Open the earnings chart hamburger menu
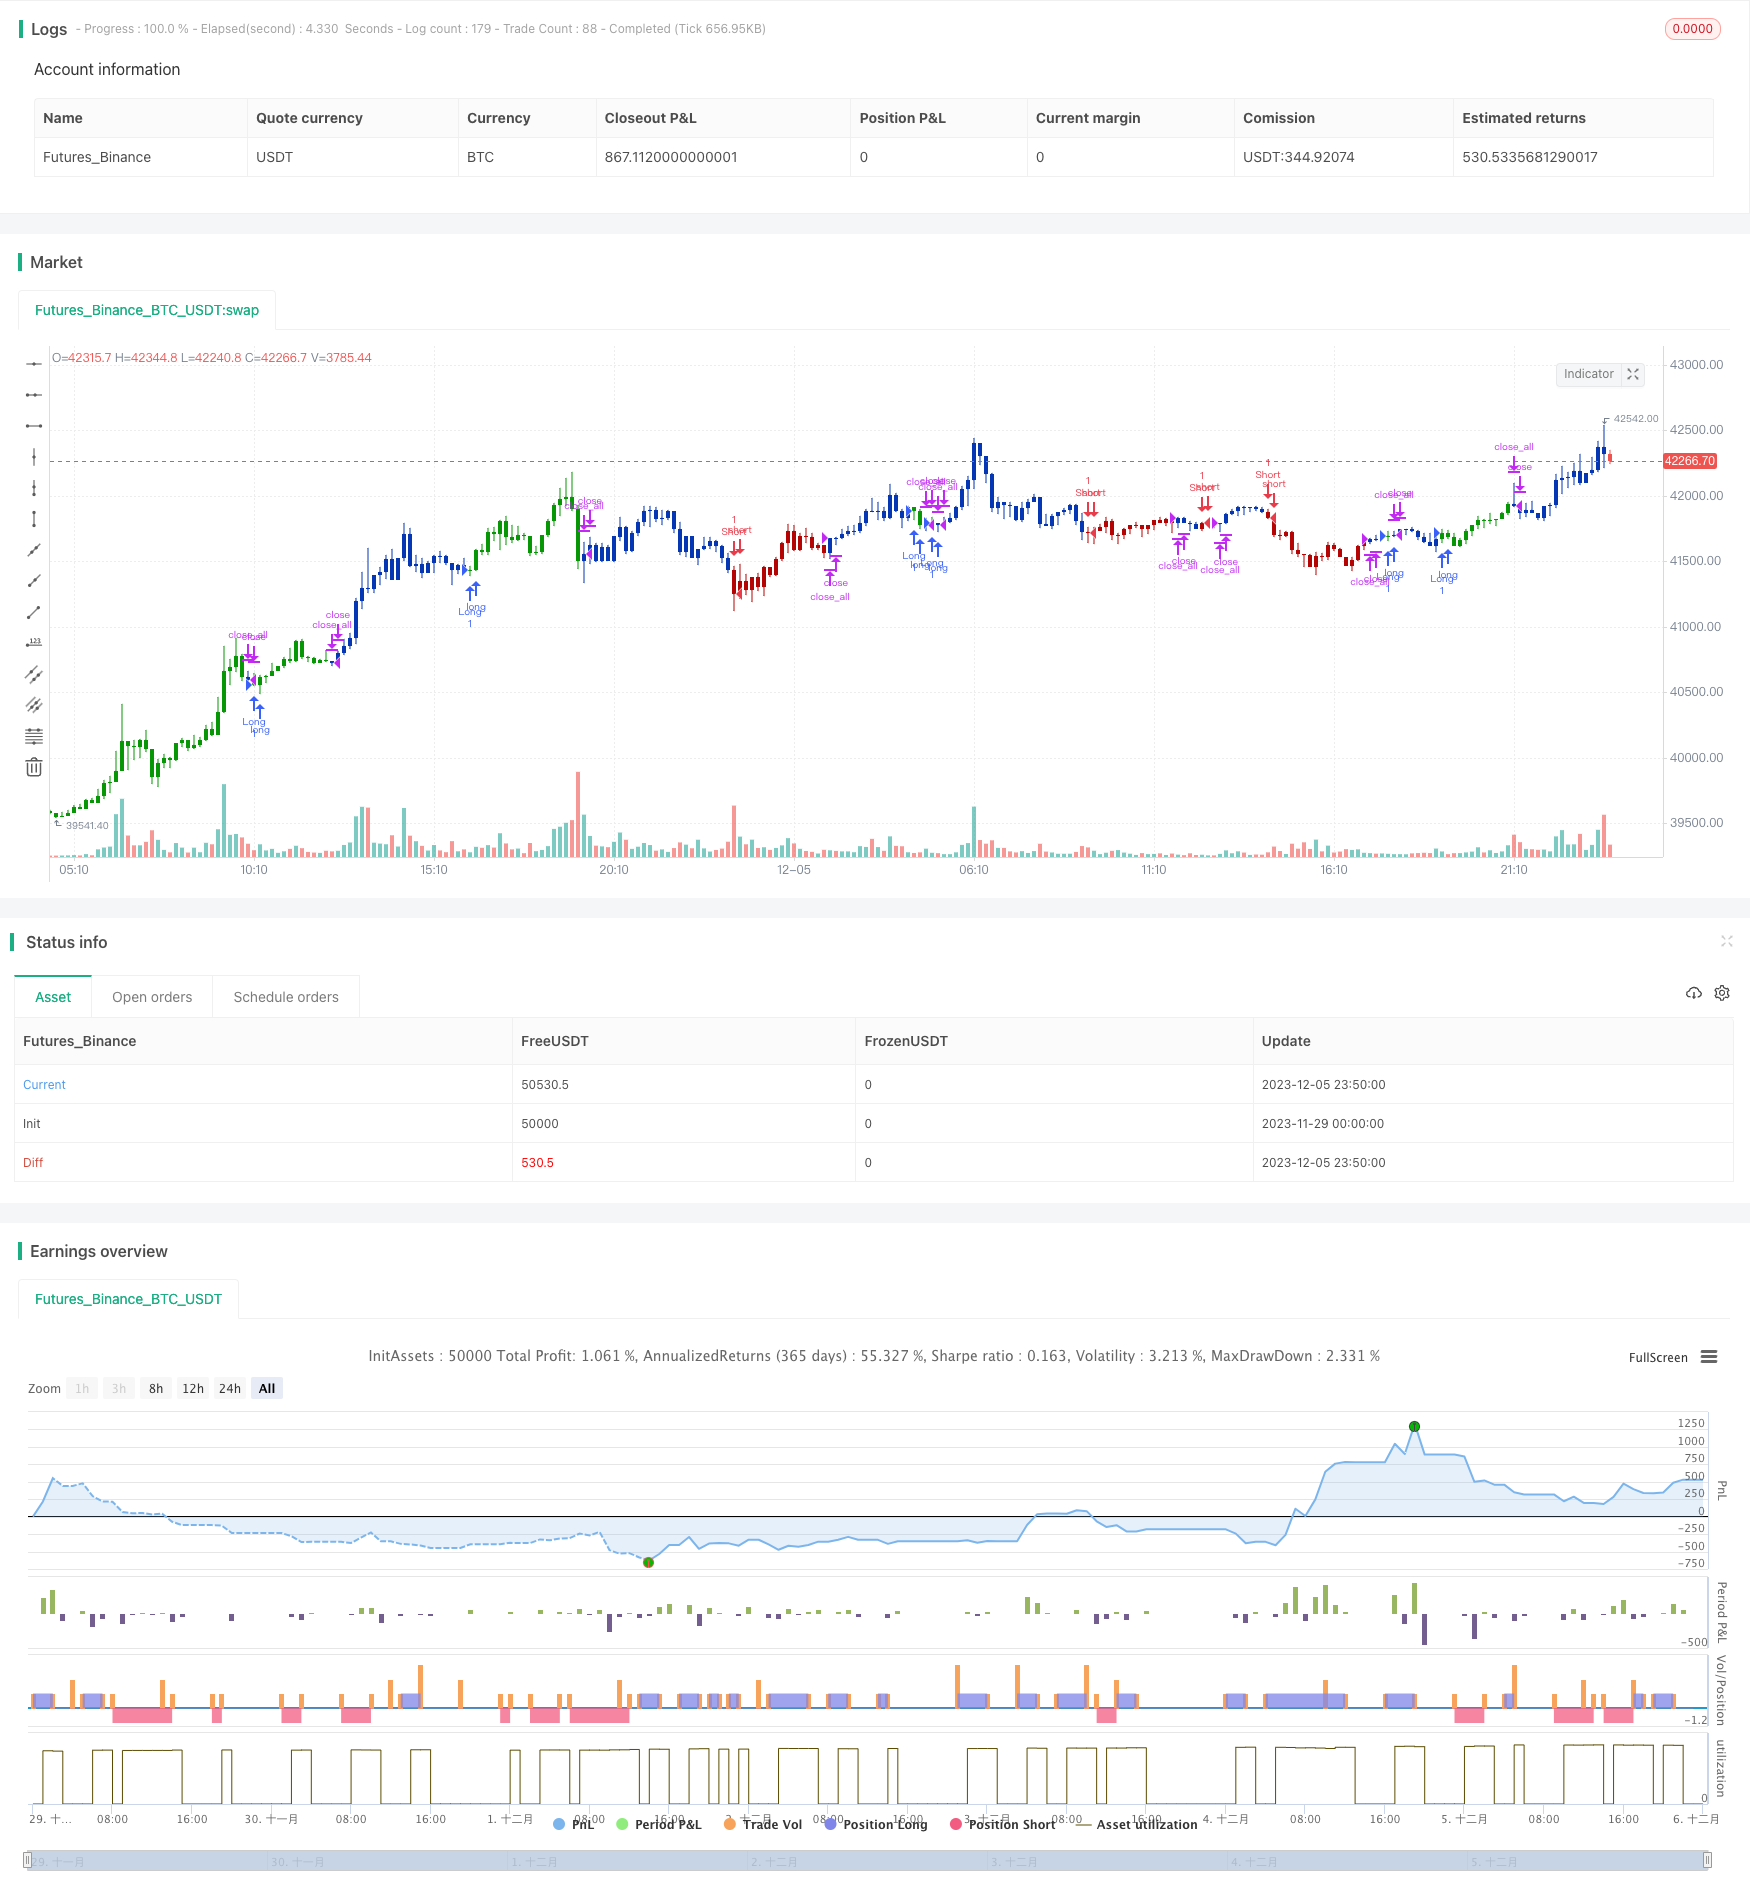This screenshot has width=1750, height=1900. click(1709, 1357)
